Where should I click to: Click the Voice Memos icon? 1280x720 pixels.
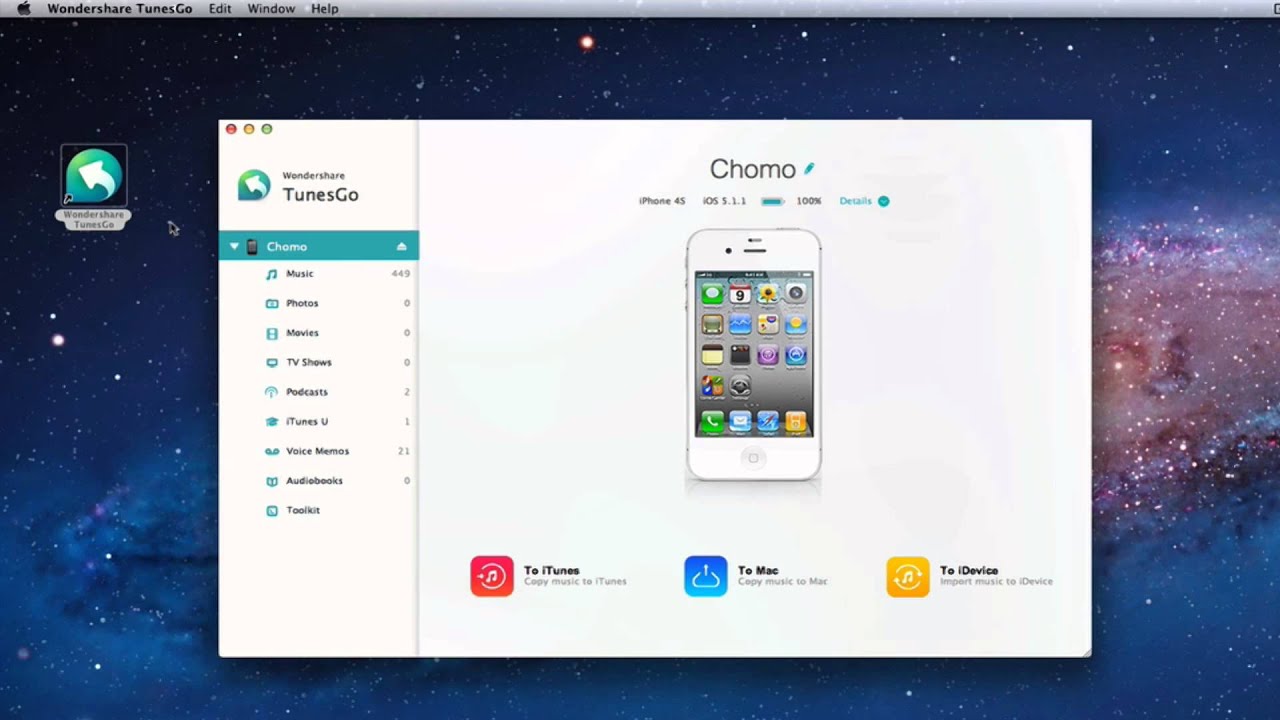point(272,451)
